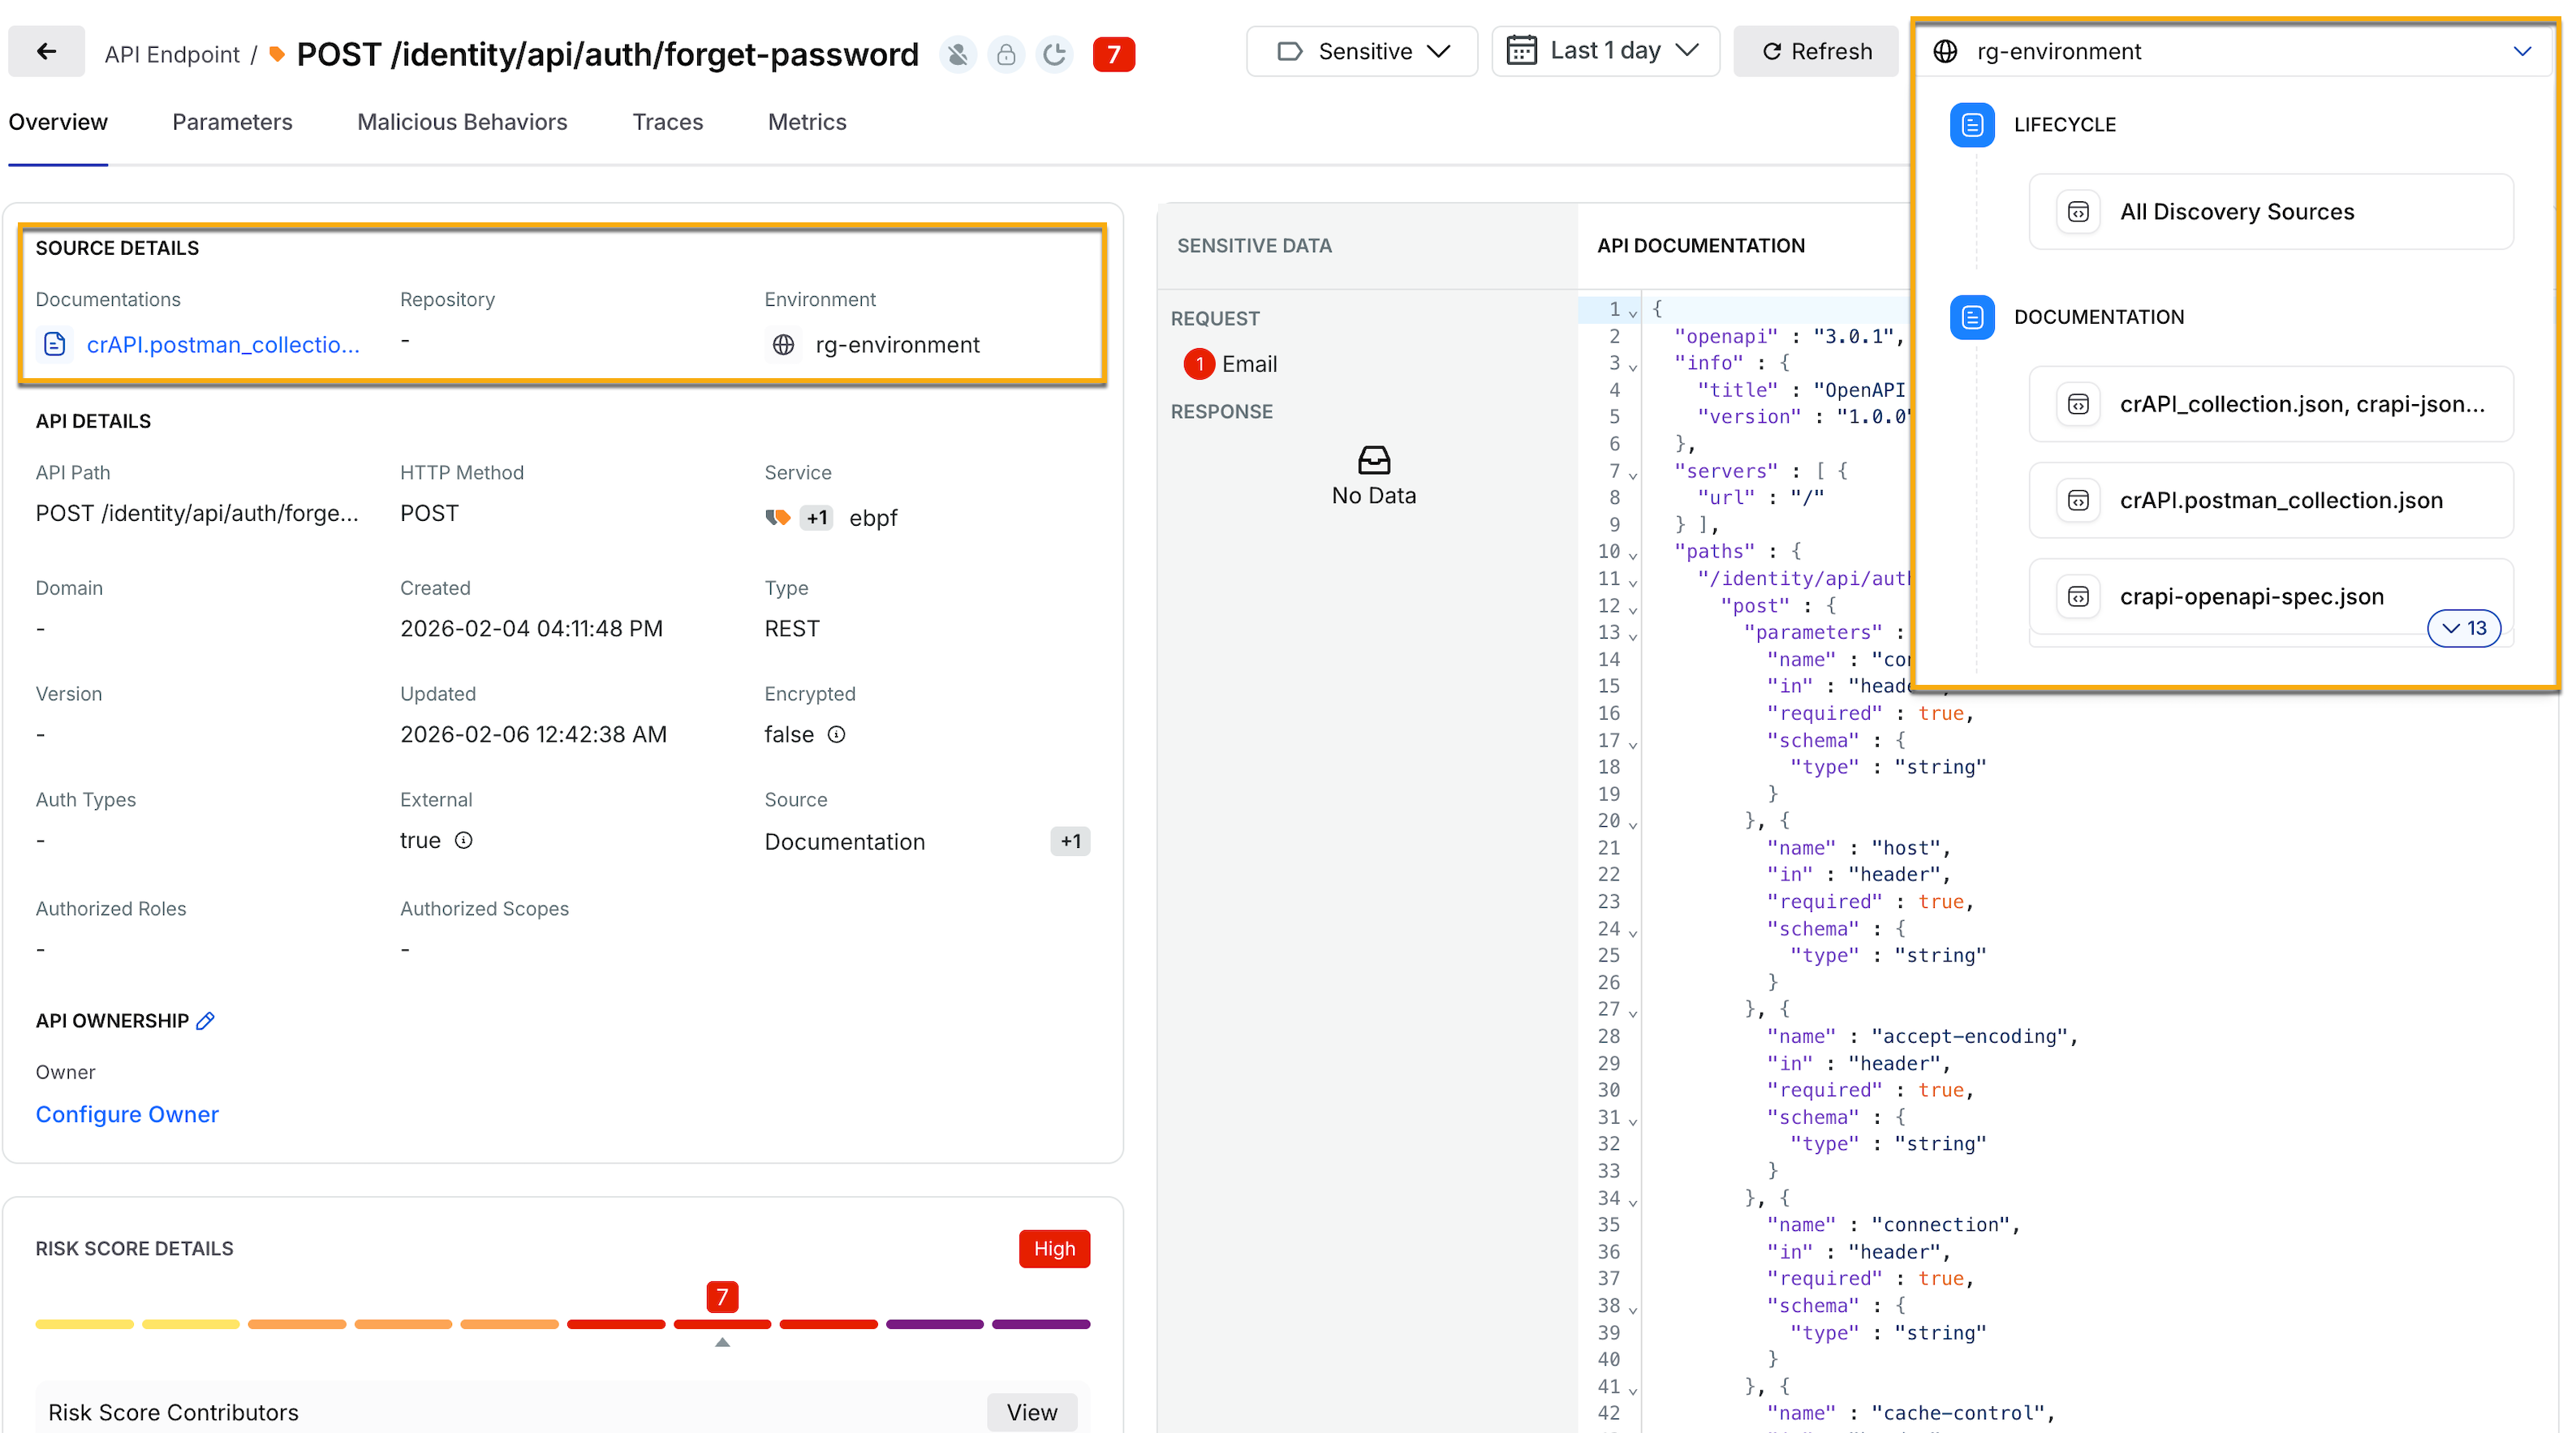Click the ebpf service name
Viewport: 2576px width, 1433px height.
tap(873, 517)
